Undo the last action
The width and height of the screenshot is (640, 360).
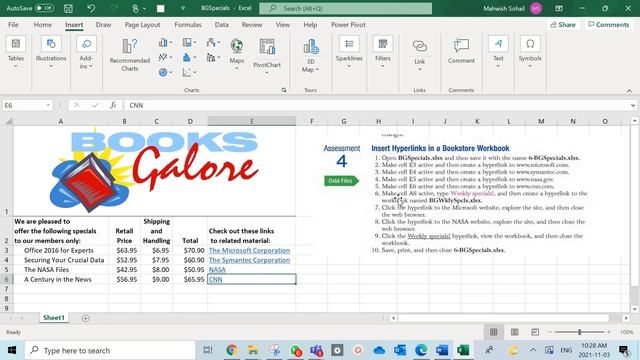point(91,8)
